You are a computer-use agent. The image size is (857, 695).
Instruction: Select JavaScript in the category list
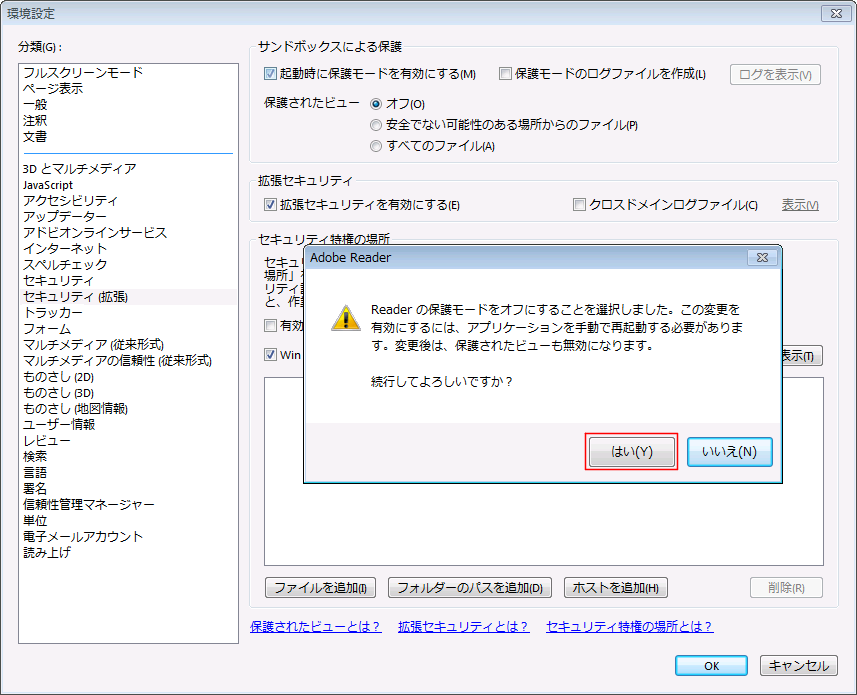48,185
